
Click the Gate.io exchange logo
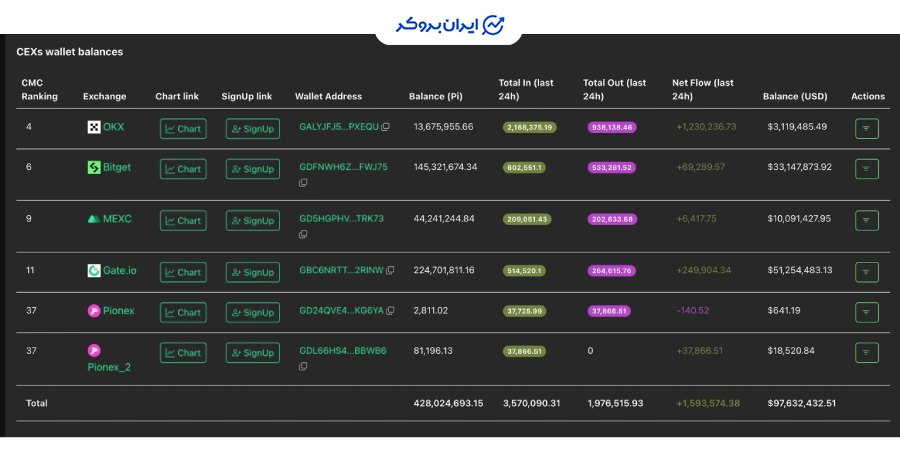click(x=94, y=270)
